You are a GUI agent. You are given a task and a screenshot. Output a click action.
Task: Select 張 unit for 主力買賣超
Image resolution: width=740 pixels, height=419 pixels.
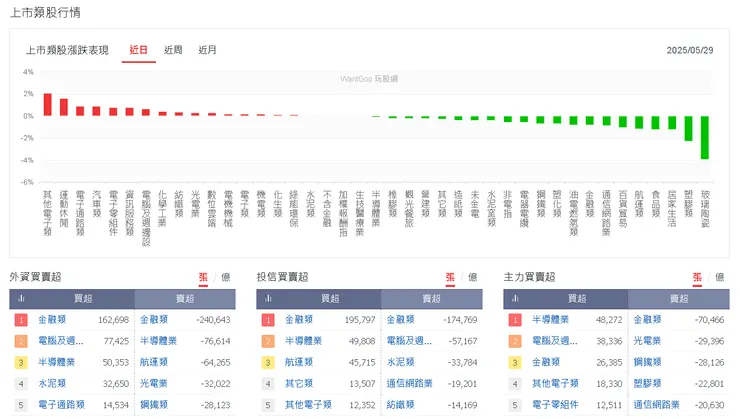pyautogui.click(x=697, y=277)
